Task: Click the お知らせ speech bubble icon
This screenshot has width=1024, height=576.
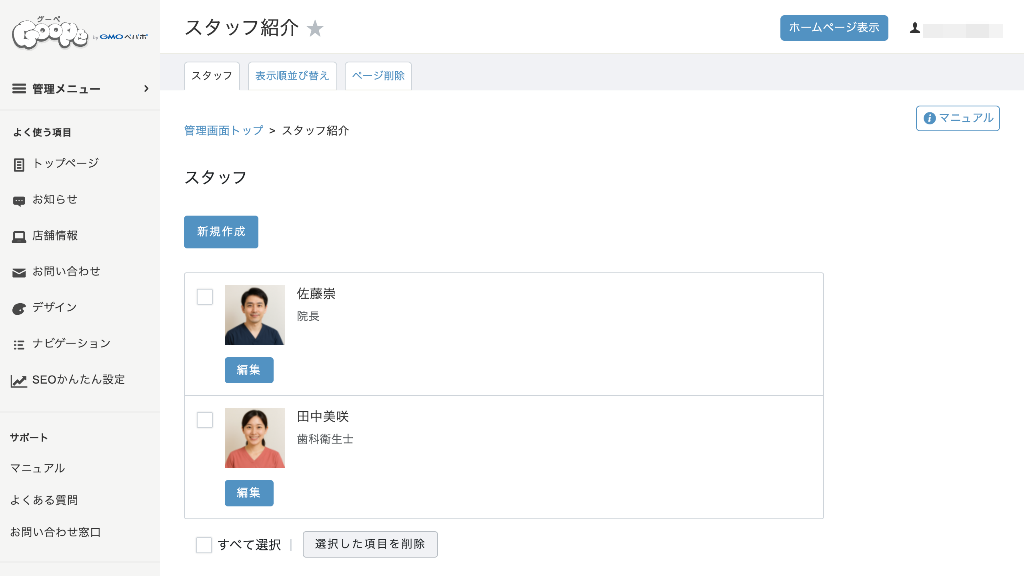Action: 19,200
